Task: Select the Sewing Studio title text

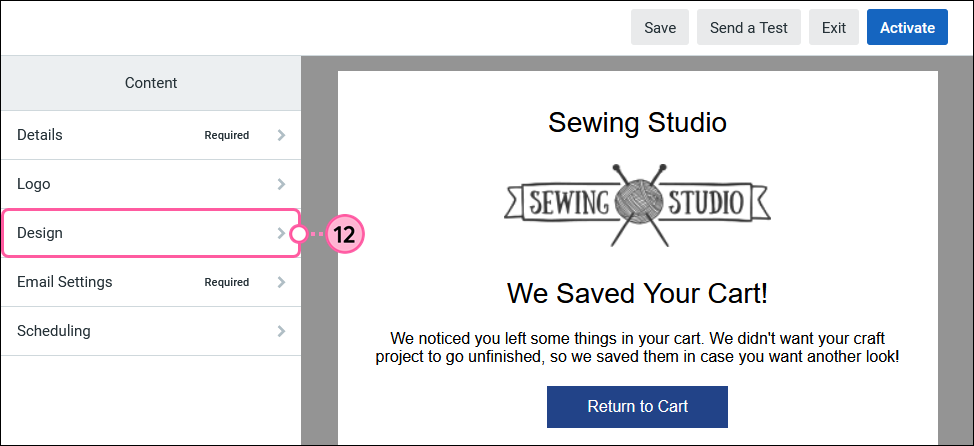Action: click(637, 122)
